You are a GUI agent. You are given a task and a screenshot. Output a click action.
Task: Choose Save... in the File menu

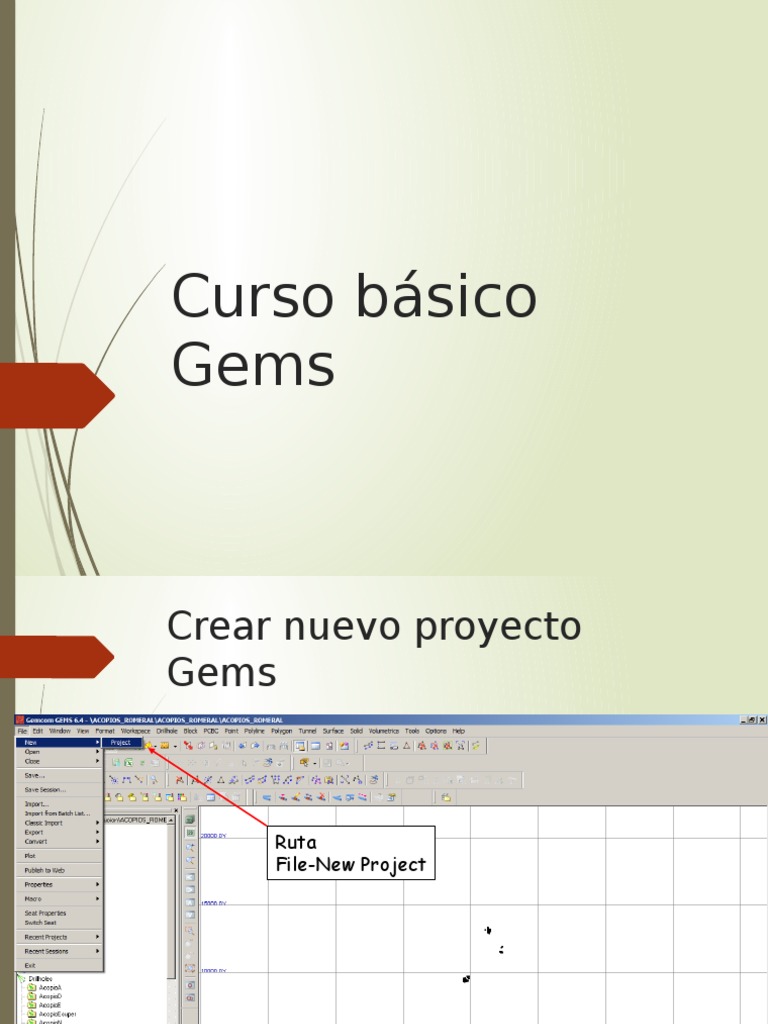tap(59, 775)
